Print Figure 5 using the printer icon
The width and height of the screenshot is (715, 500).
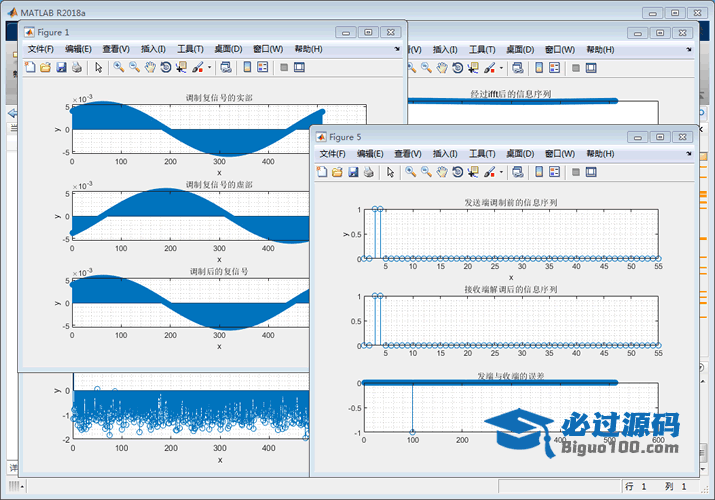368,173
